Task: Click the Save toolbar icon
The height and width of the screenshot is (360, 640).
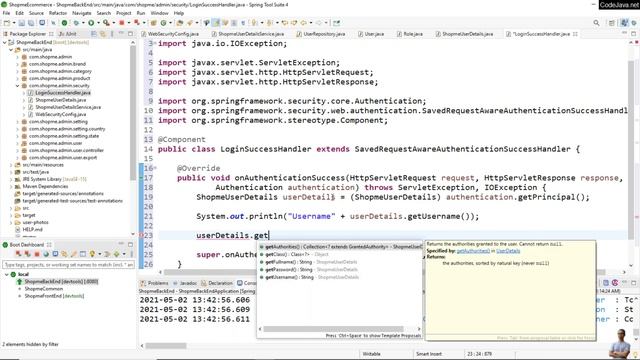Action: tap(22, 23)
